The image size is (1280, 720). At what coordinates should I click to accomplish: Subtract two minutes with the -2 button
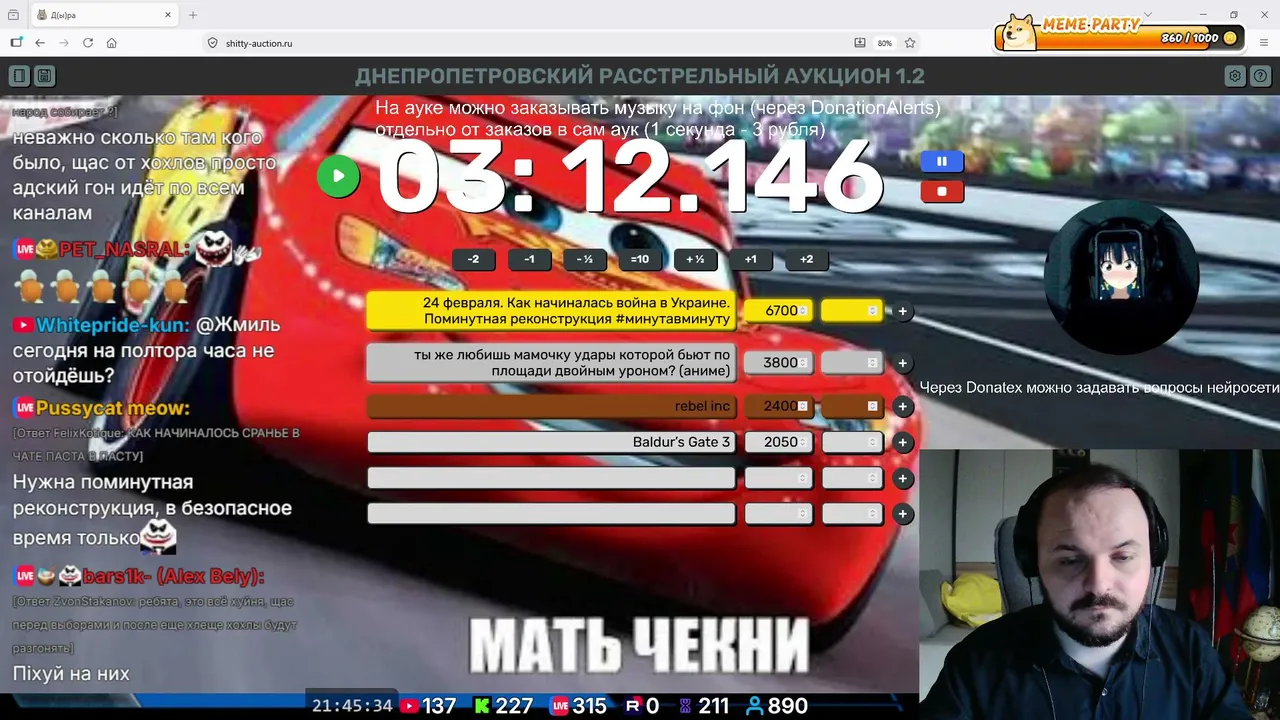coord(474,260)
